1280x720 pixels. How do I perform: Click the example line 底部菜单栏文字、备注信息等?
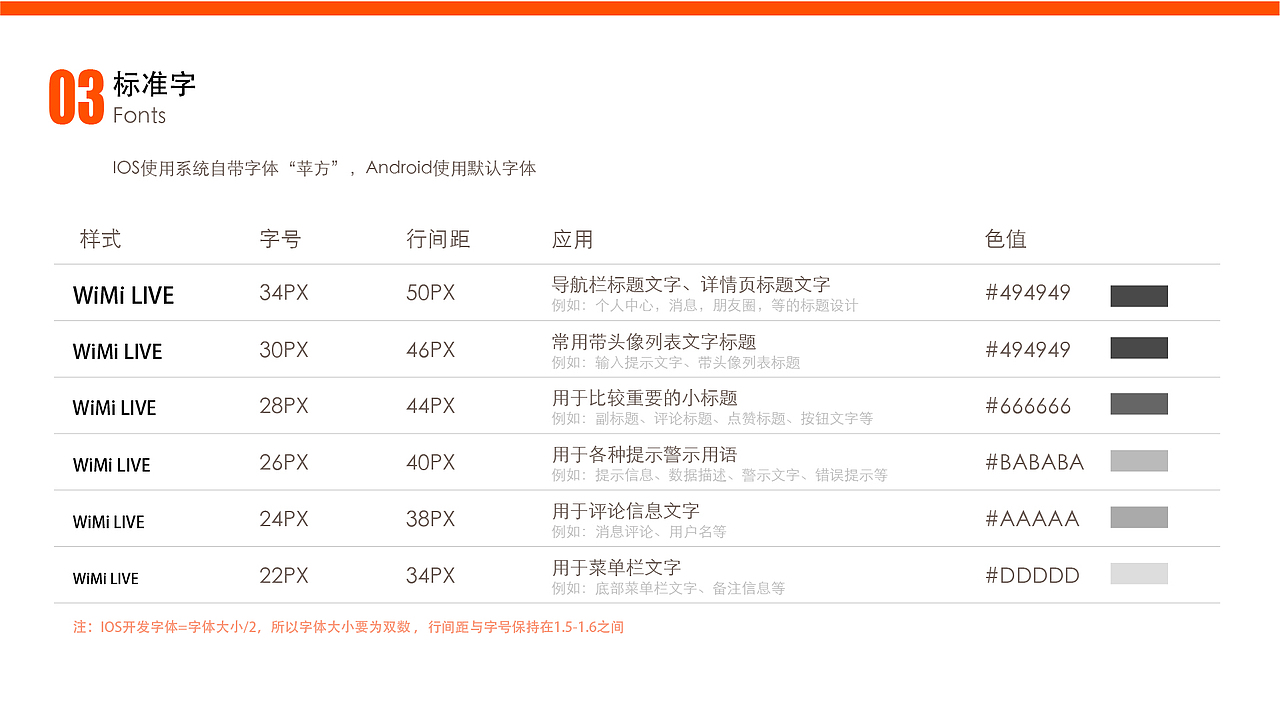[x=668, y=589]
